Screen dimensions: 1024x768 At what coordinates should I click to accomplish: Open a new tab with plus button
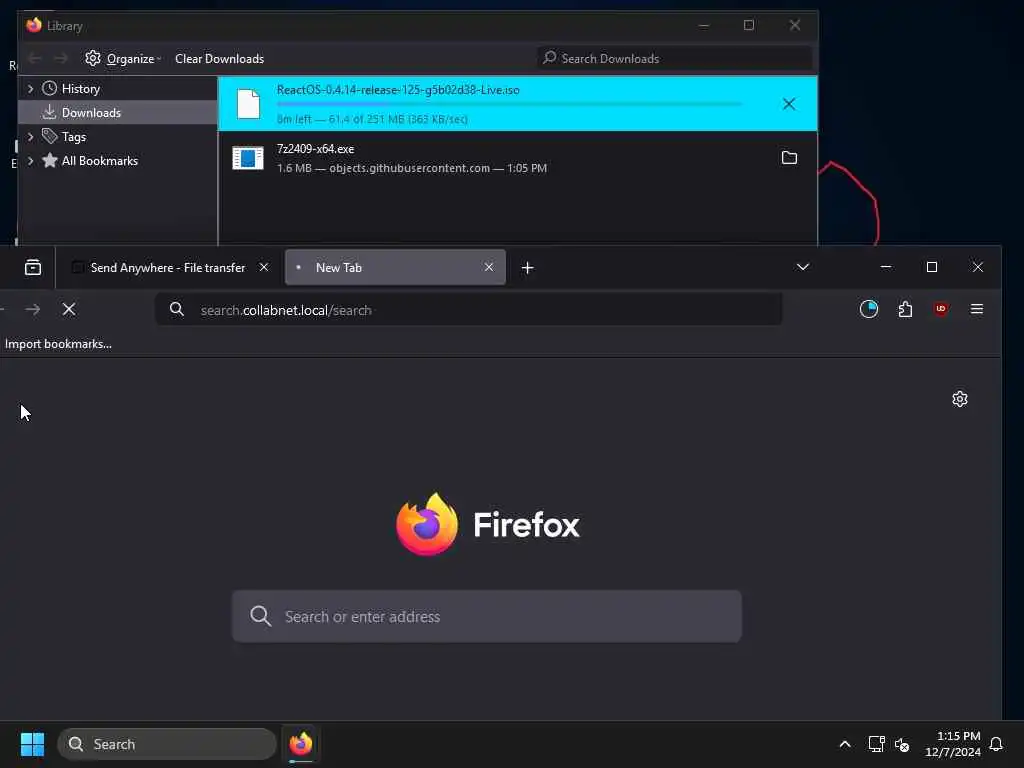(x=528, y=268)
